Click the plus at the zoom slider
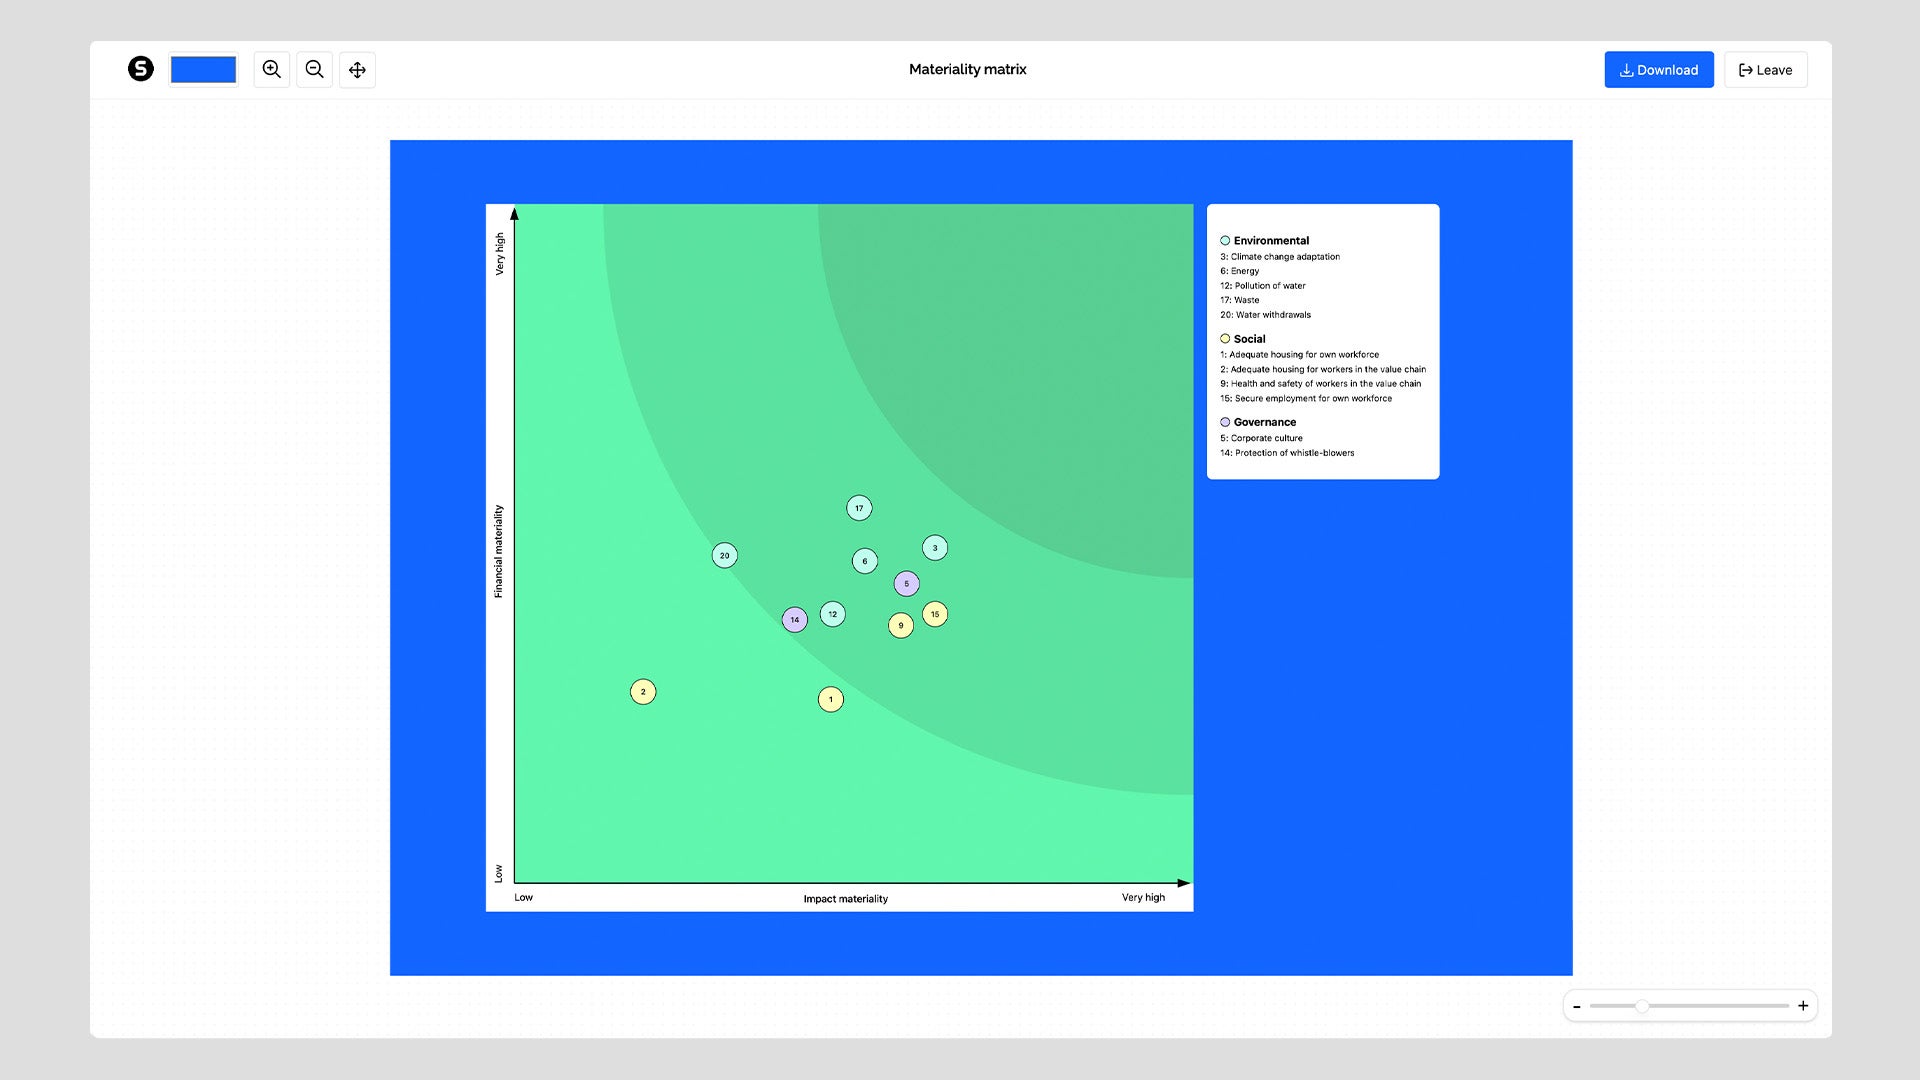 pos(1803,1006)
